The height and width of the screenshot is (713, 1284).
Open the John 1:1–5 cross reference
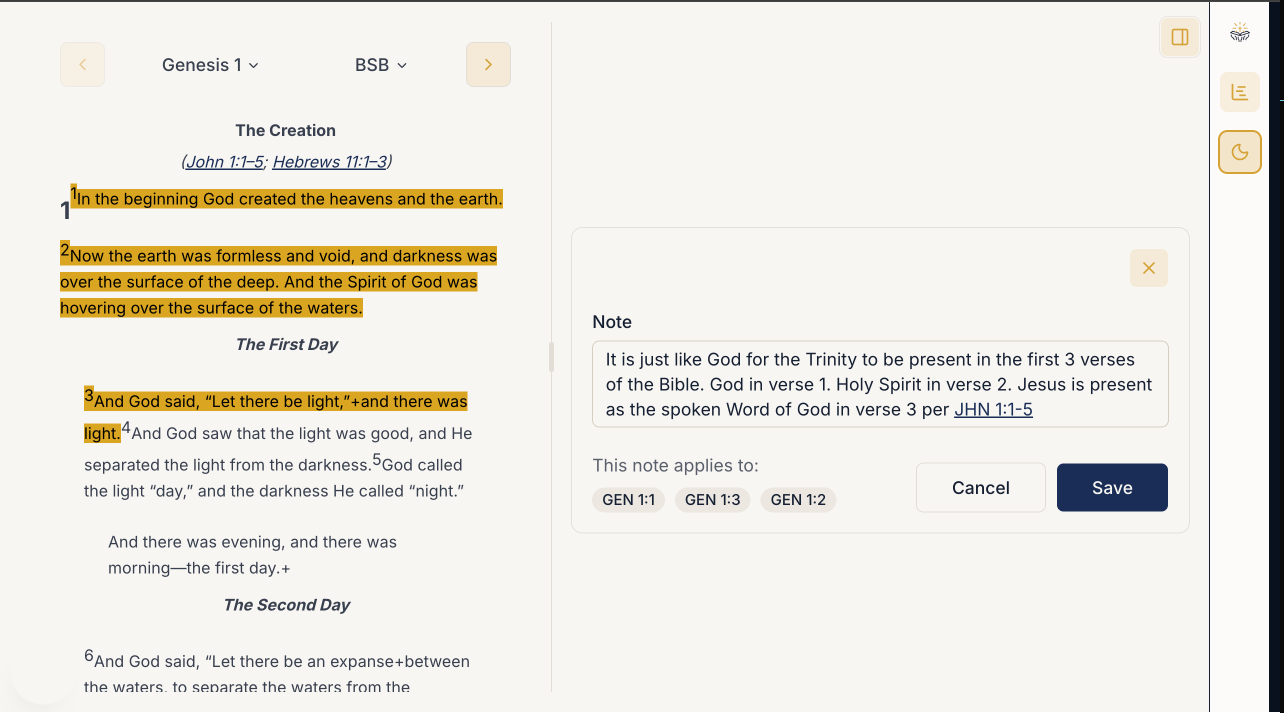pyautogui.click(x=225, y=161)
